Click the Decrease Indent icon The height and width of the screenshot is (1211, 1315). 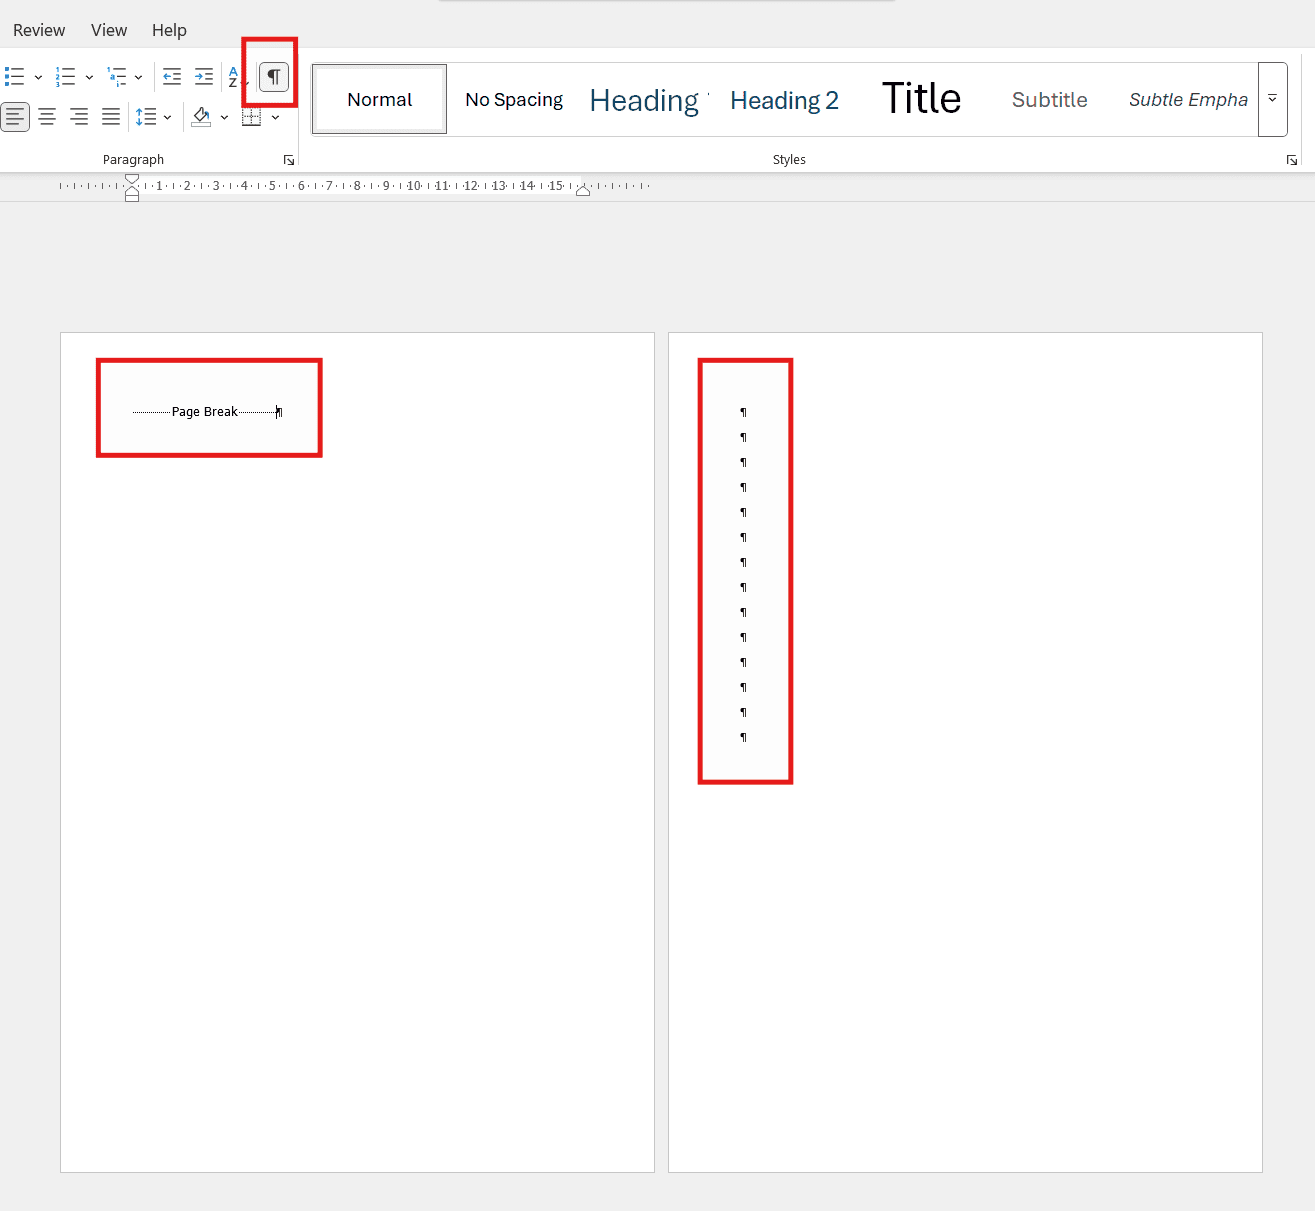coord(171,76)
